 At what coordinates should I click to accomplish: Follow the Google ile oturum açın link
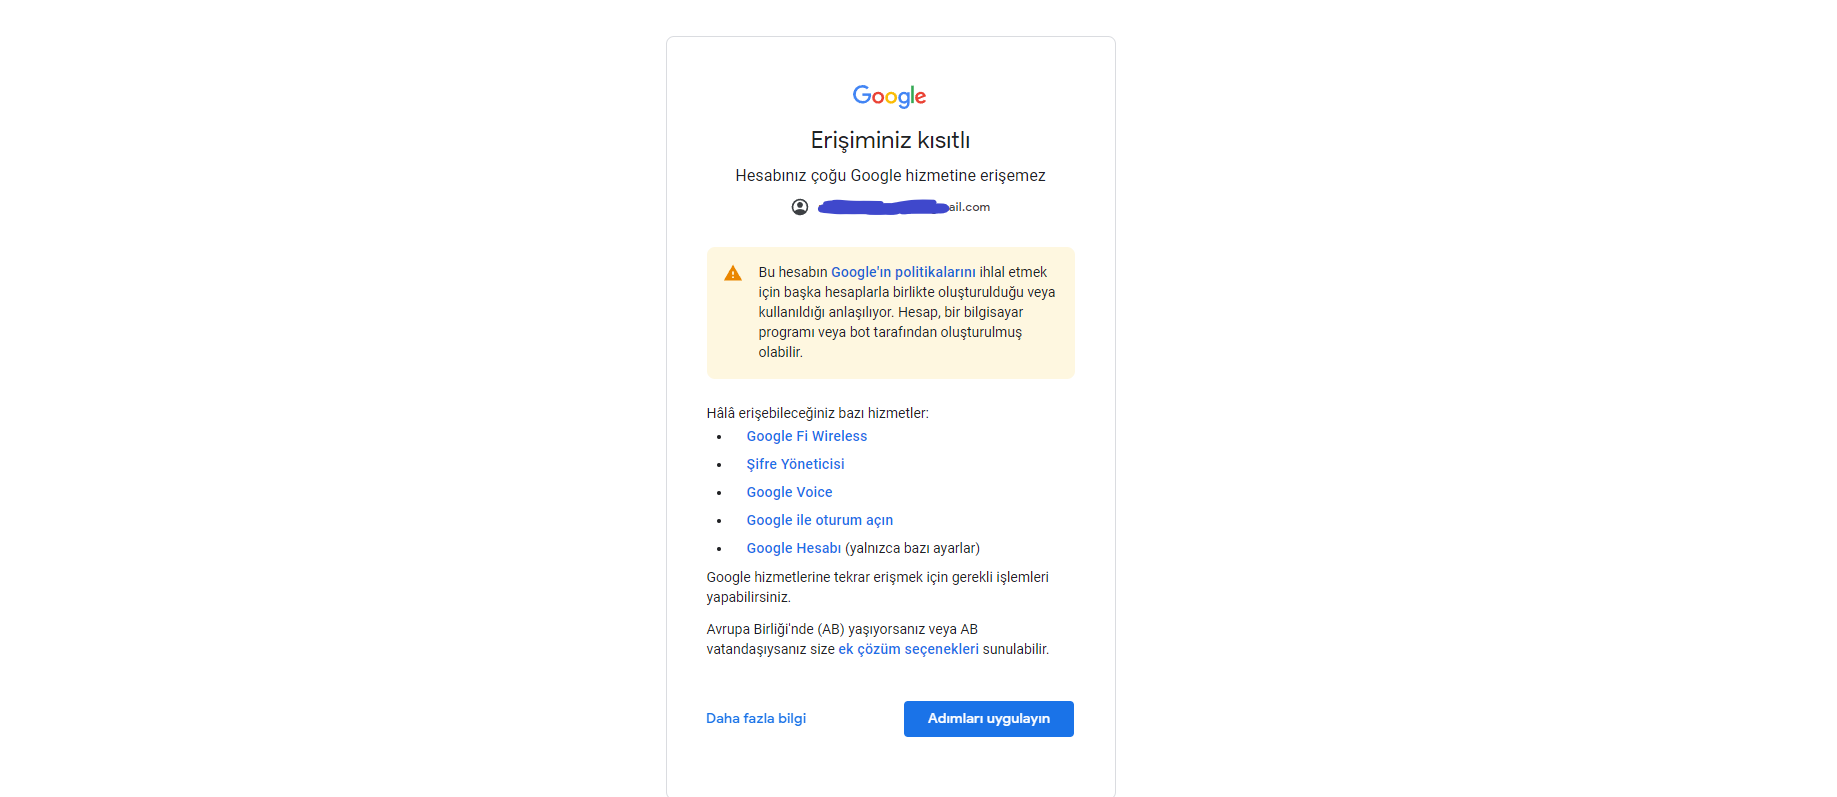(x=819, y=520)
